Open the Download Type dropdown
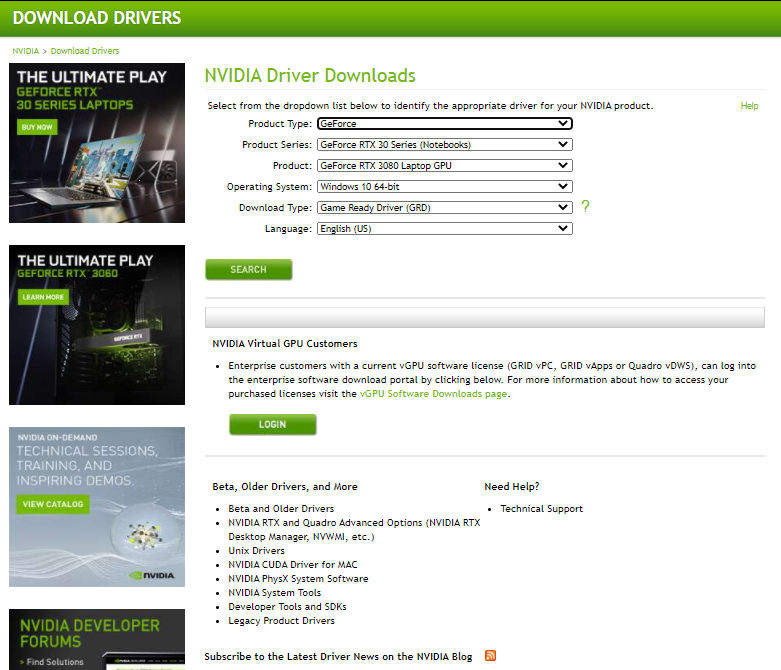Screen dimensions: 781x670 click(x=445, y=207)
